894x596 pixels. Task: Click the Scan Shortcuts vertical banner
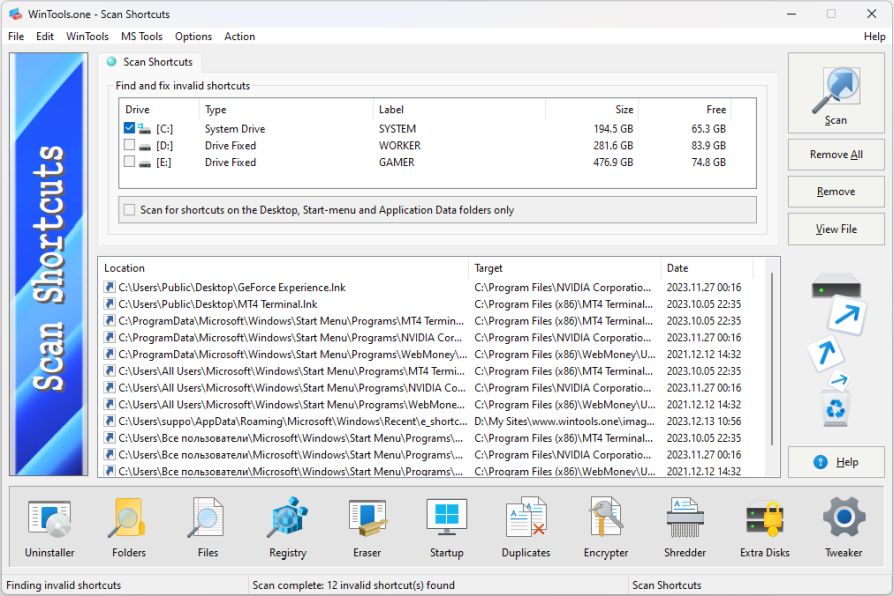pos(48,264)
